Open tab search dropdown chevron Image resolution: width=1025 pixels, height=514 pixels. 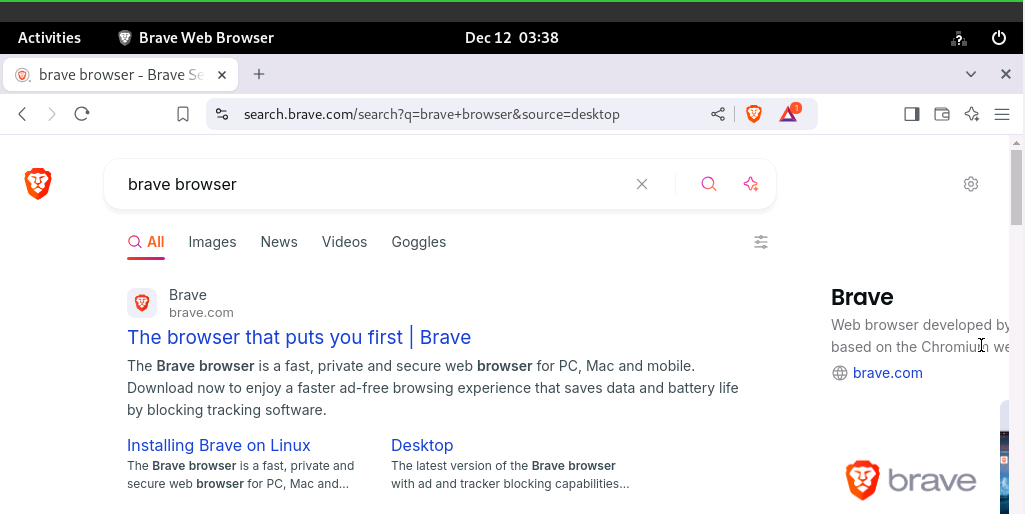point(971,75)
